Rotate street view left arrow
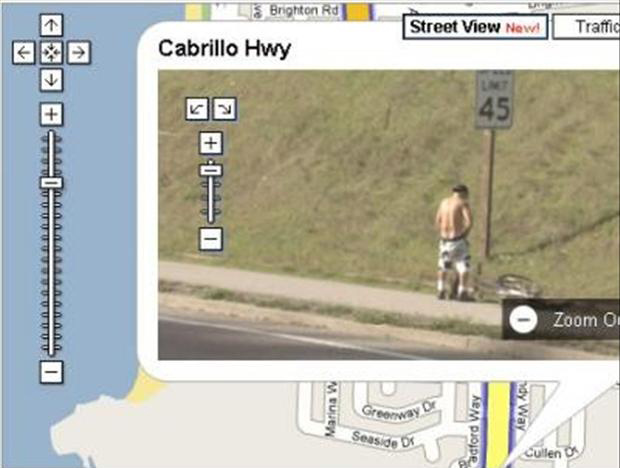Viewport: 620px width, 468px height. pos(197,109)
